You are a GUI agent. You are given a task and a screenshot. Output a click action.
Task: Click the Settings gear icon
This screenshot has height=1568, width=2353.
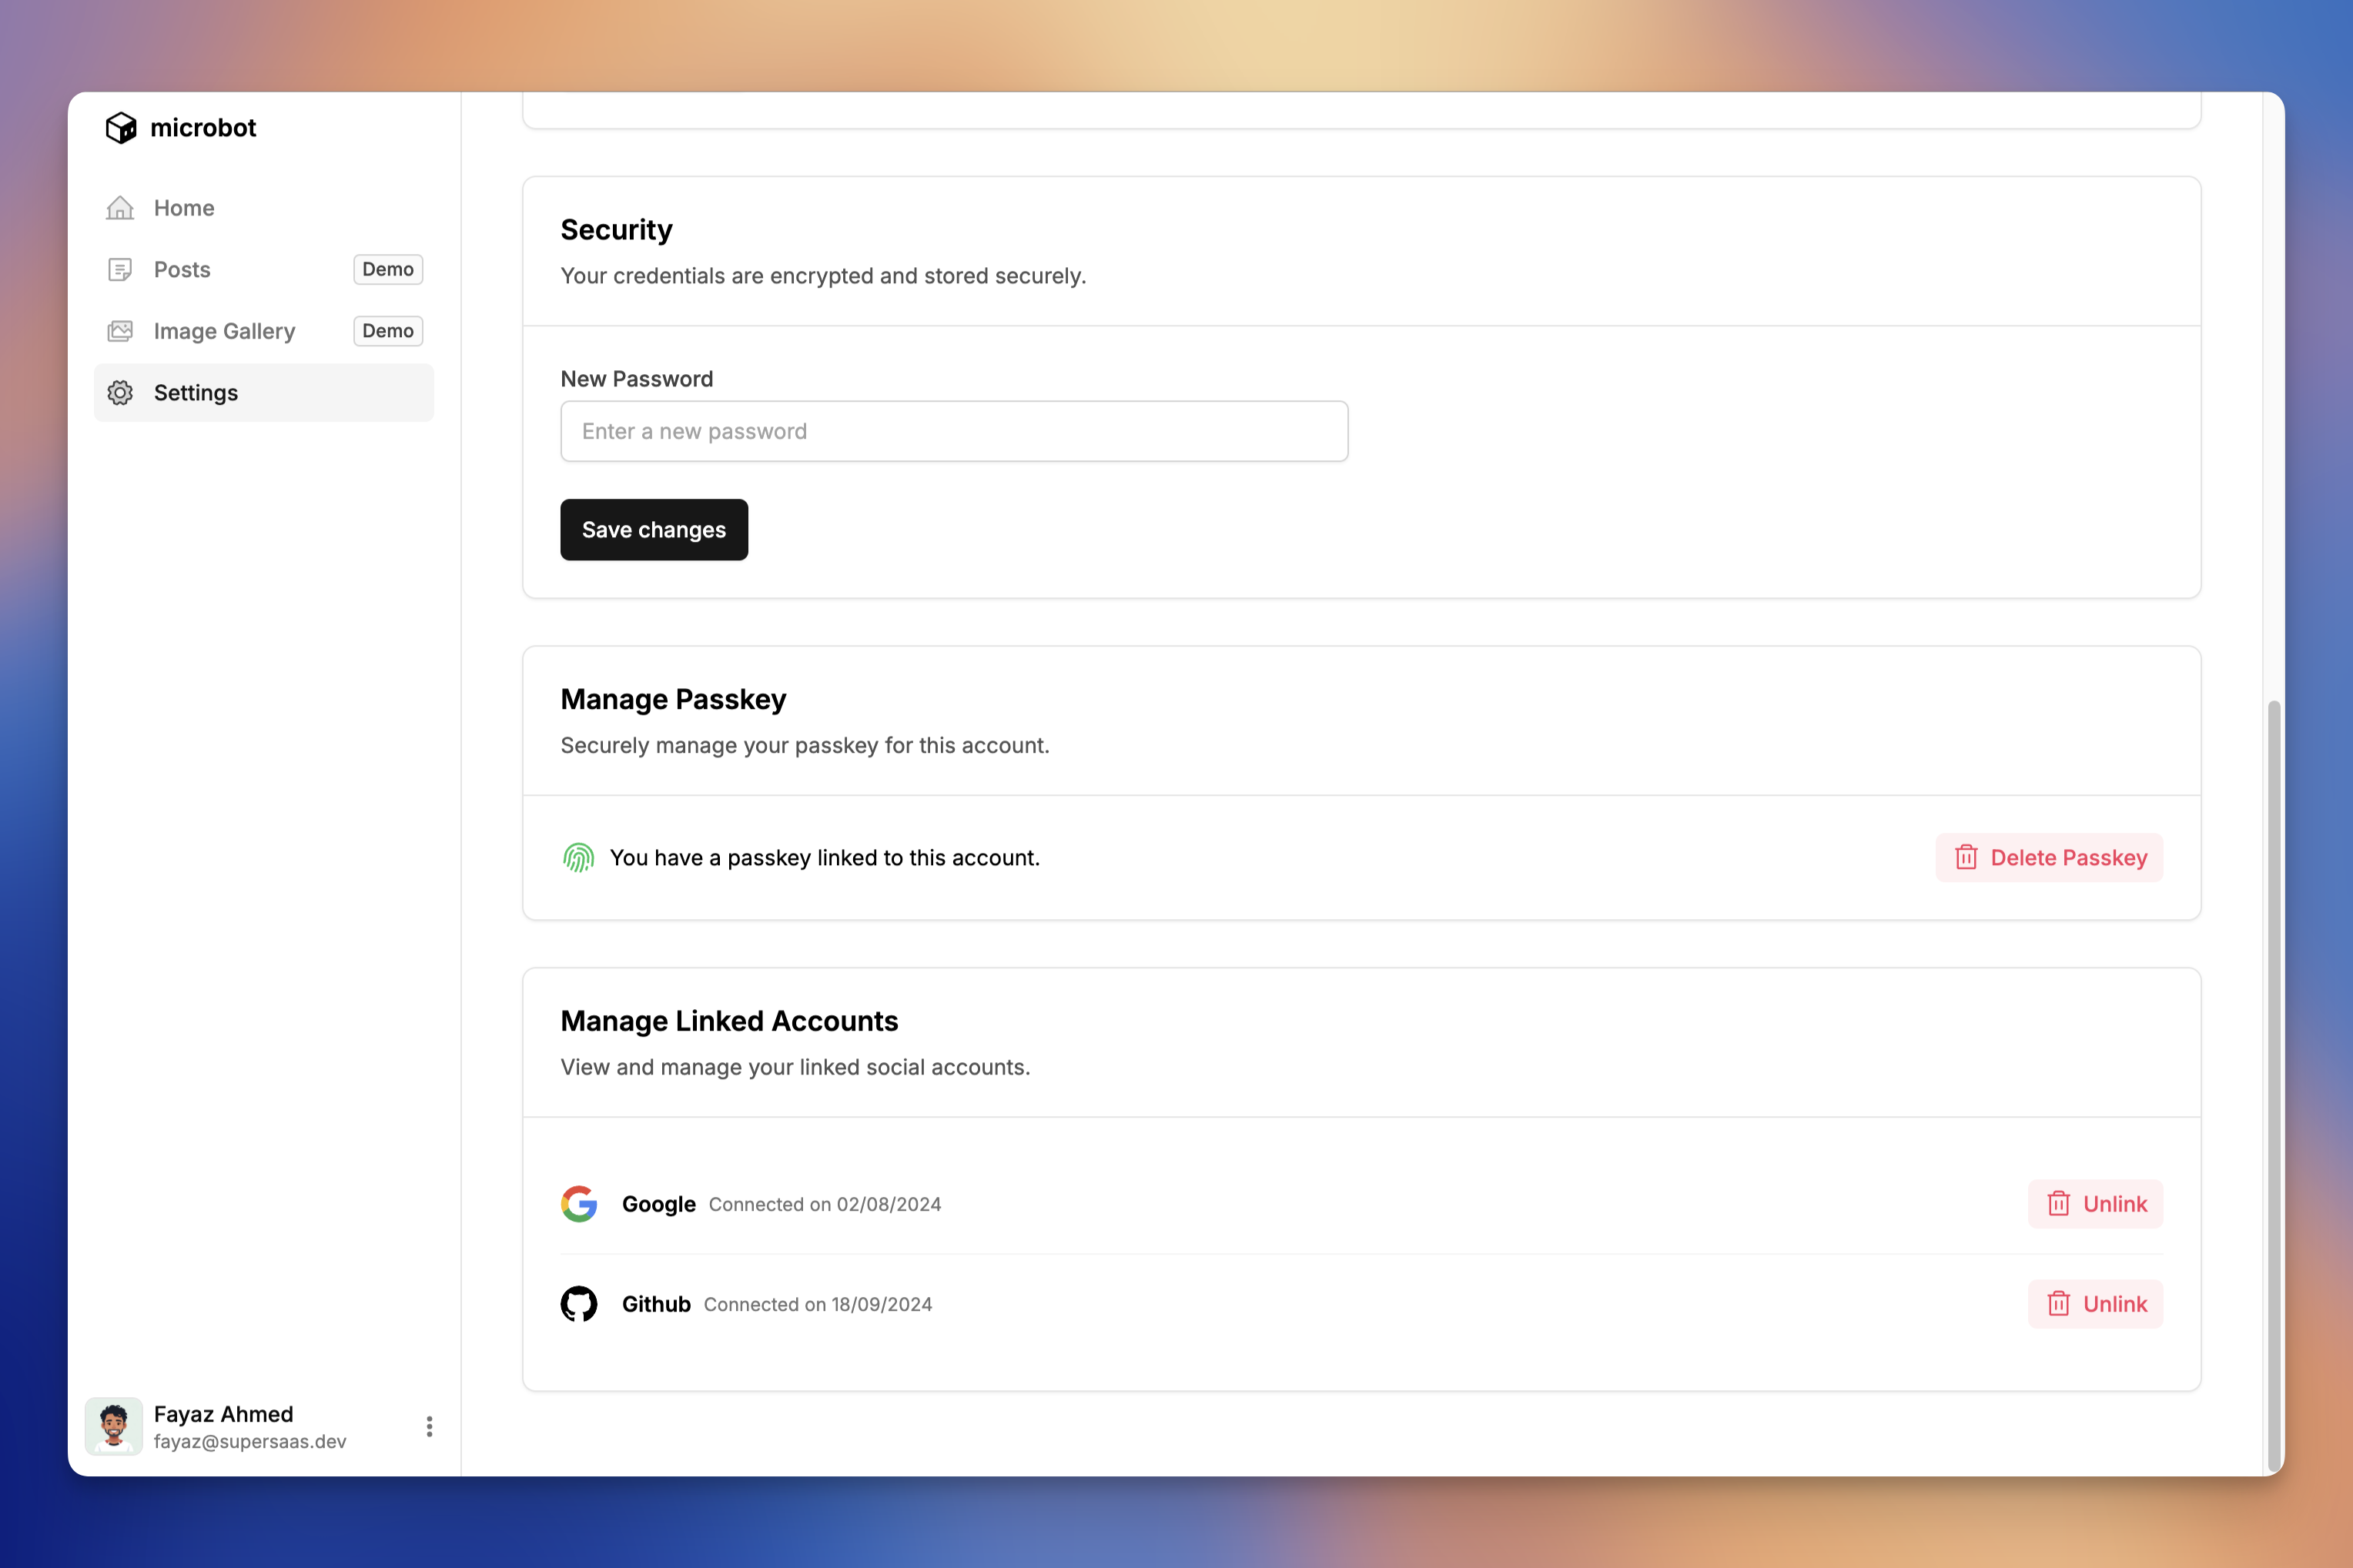coord(120,393)
